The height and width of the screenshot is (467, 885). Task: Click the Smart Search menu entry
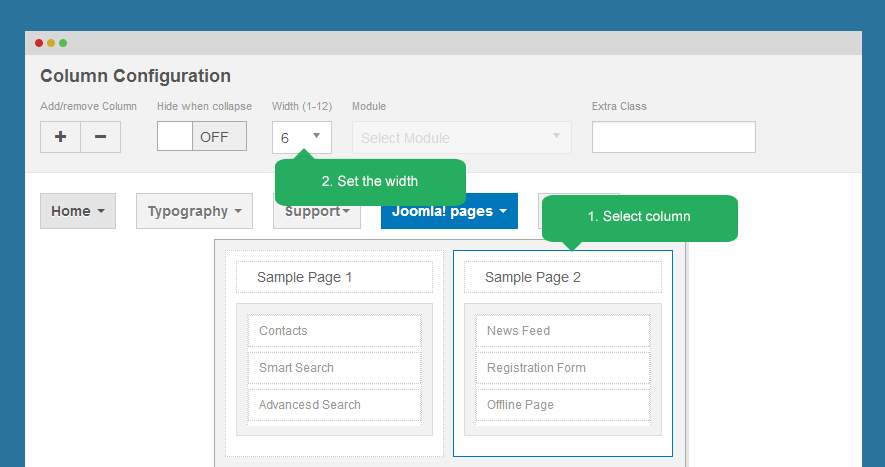pos(334,368)
